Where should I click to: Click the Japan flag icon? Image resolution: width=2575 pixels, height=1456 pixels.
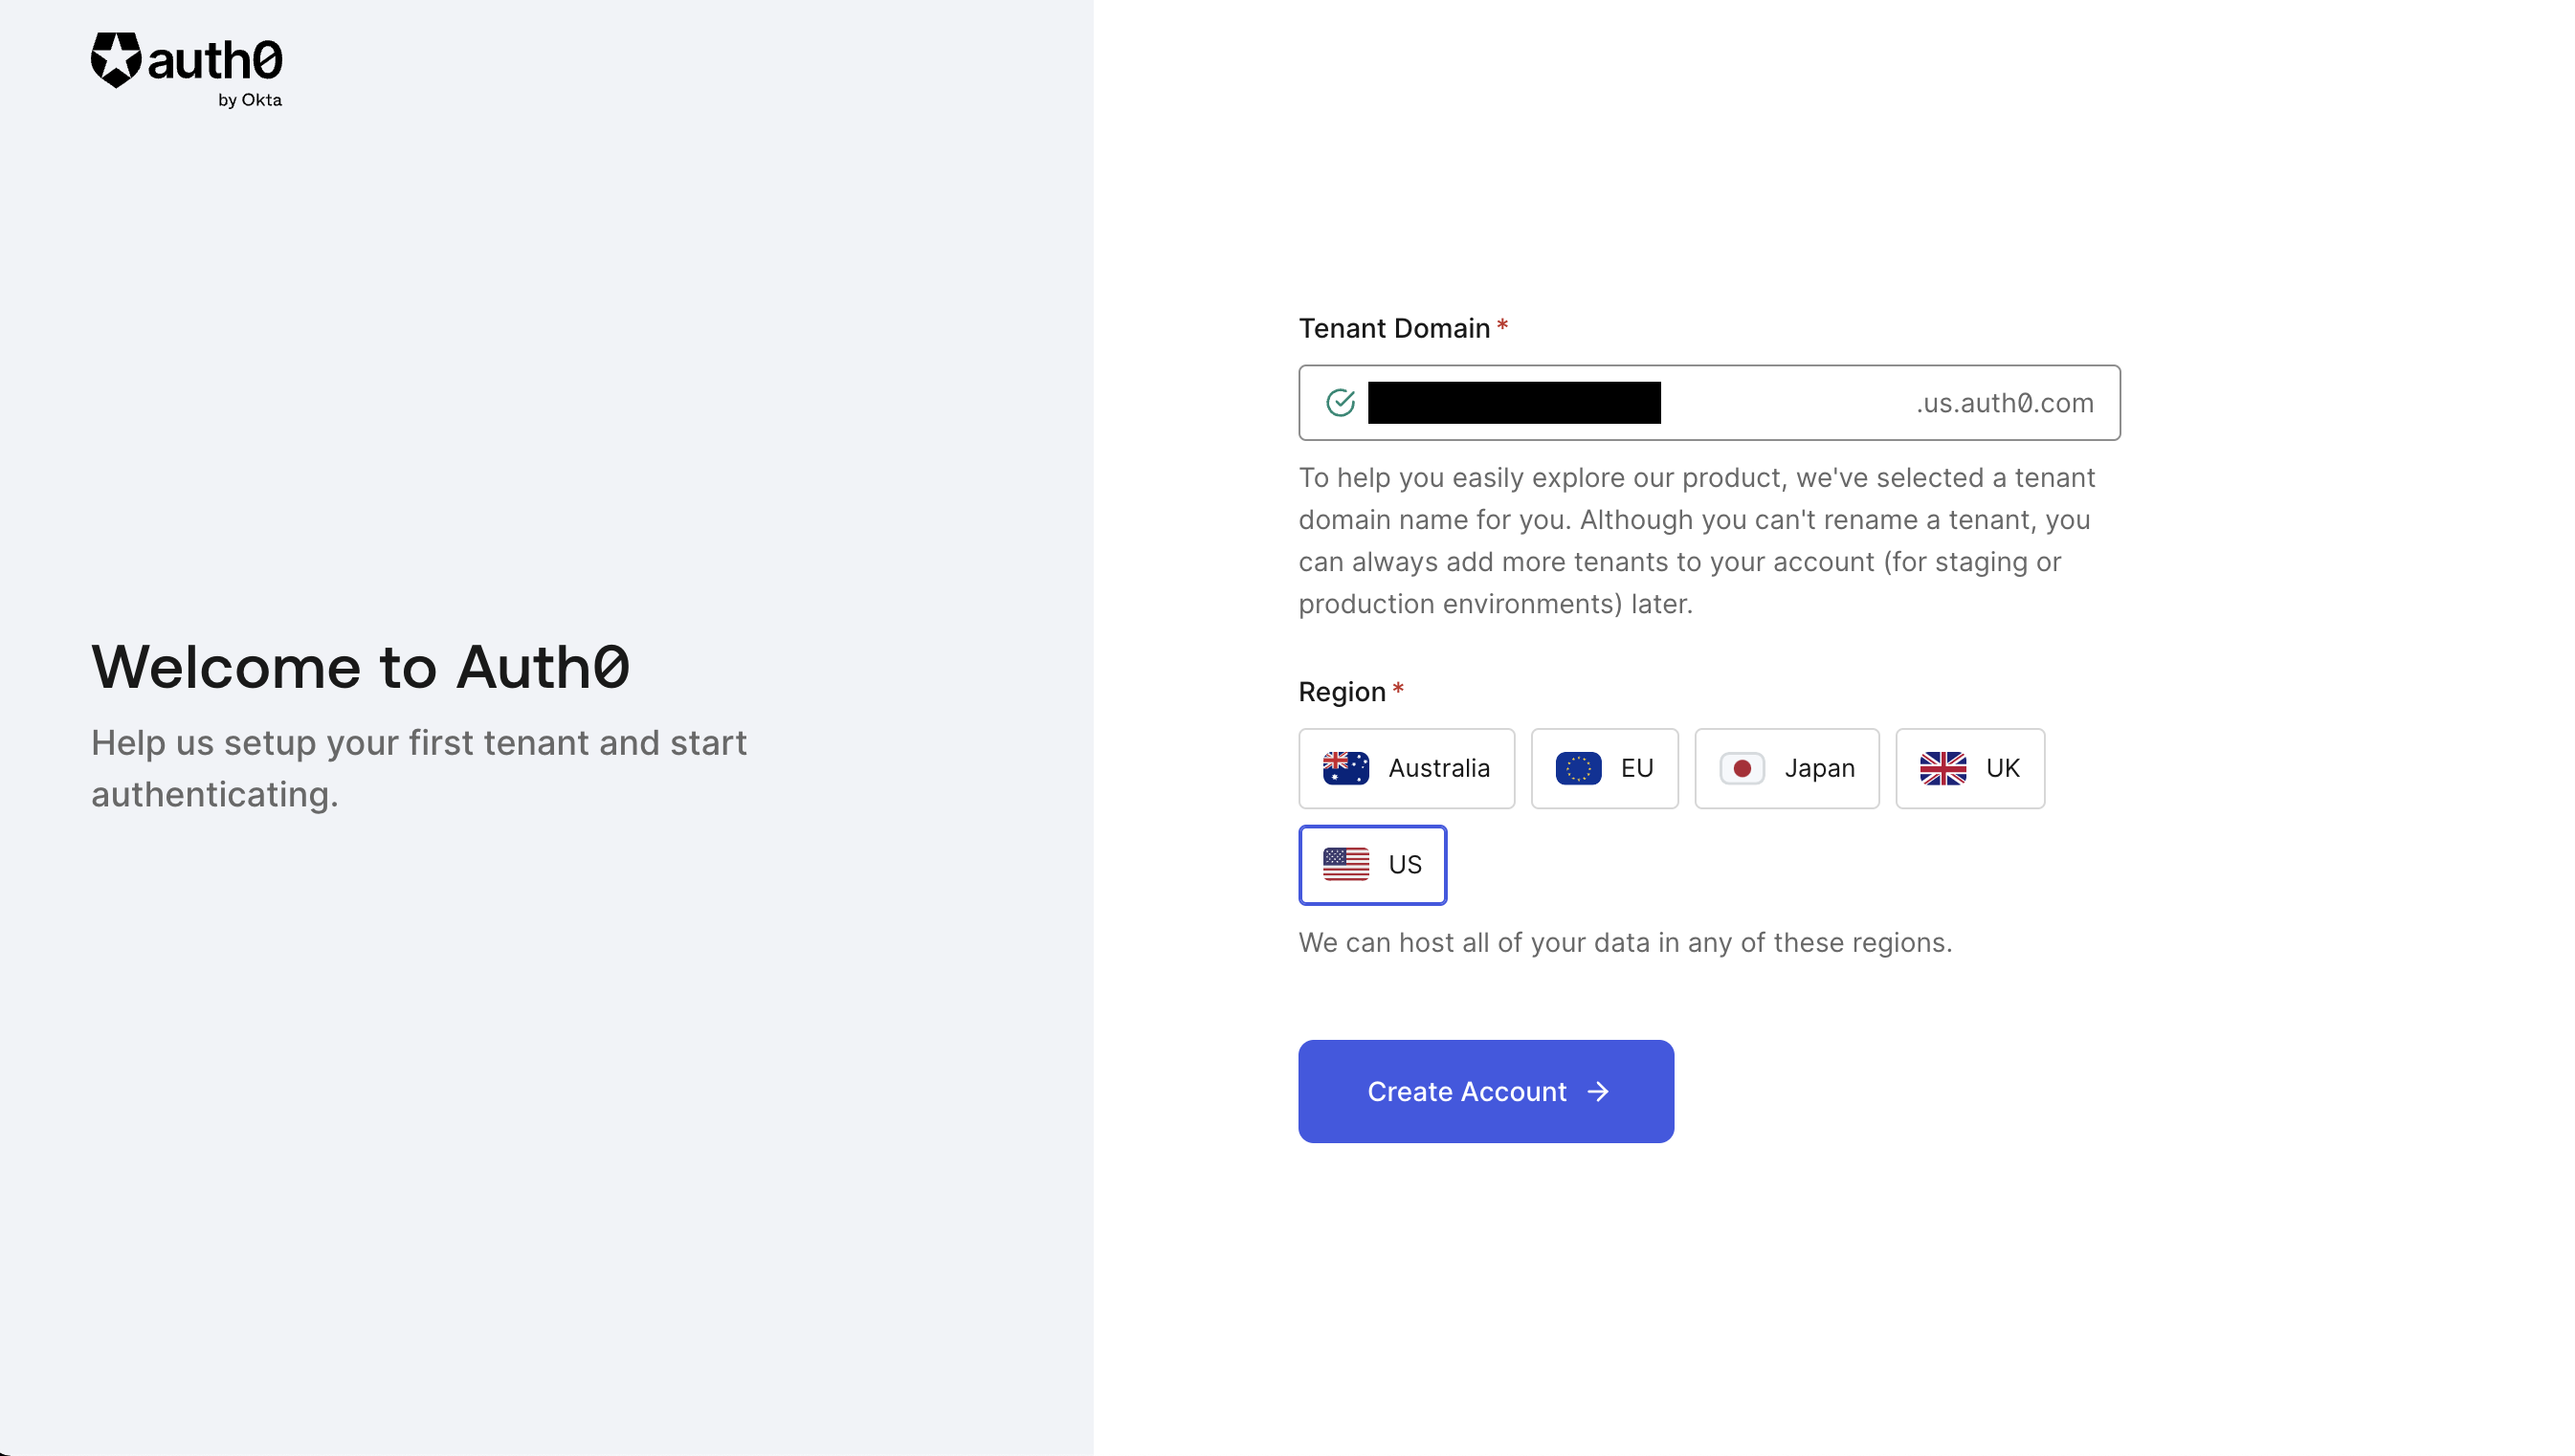[x=1744, y=768]
